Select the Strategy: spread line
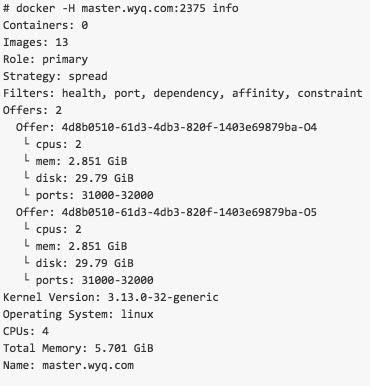Screen dimensions: 370x386 point(55,76)
